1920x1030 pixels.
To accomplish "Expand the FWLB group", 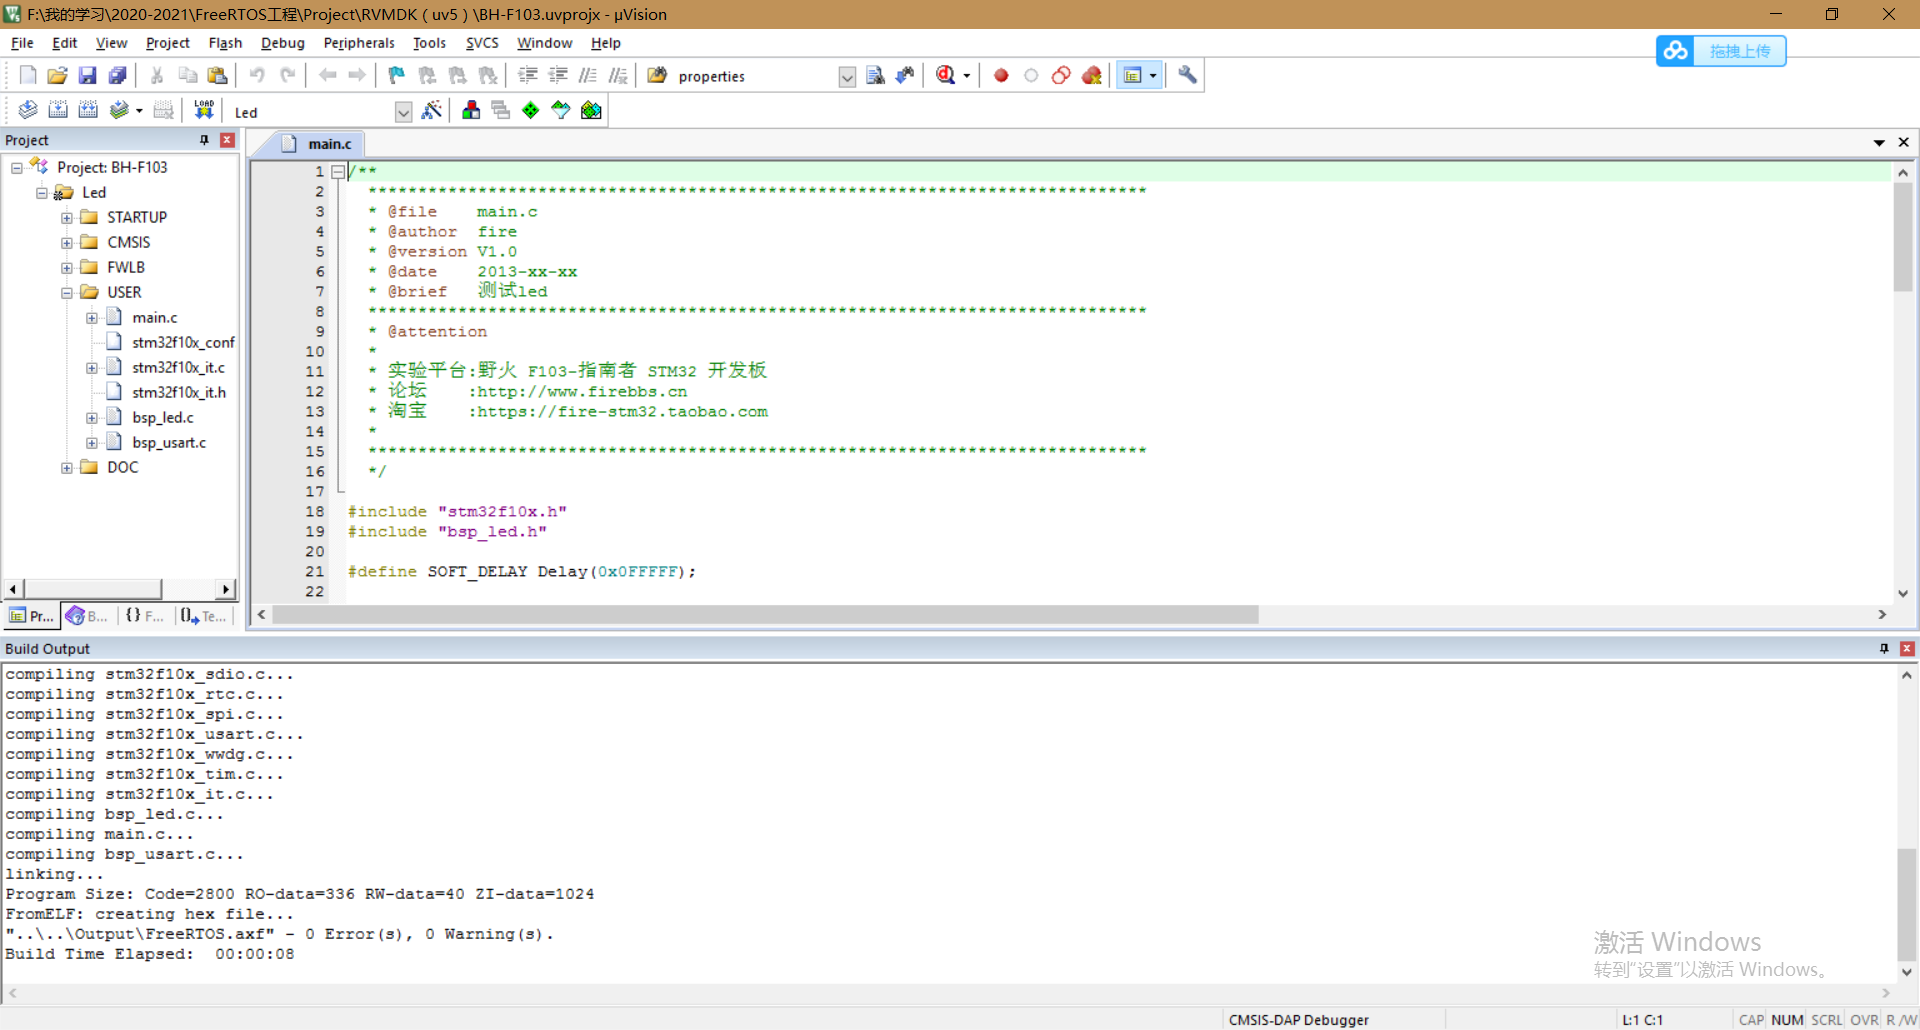I will (67, 267).
